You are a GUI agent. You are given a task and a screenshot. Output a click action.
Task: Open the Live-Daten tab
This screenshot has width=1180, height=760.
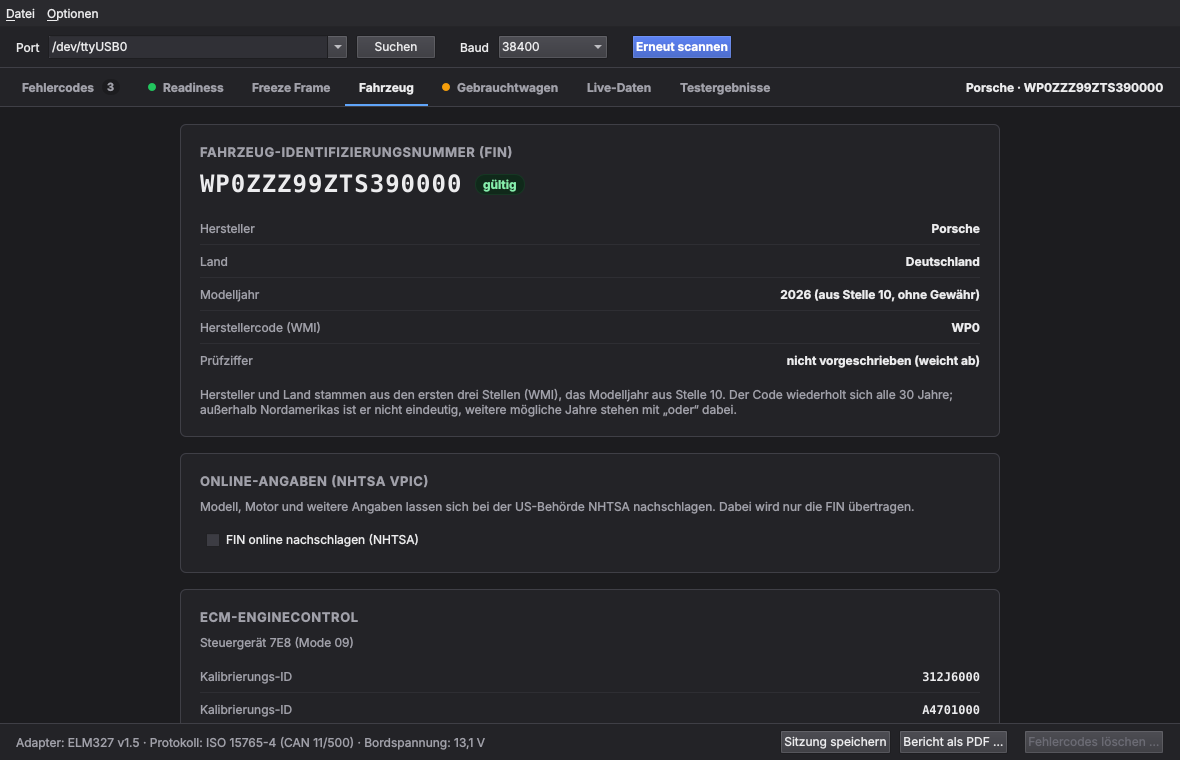click(x=619, y=87)
